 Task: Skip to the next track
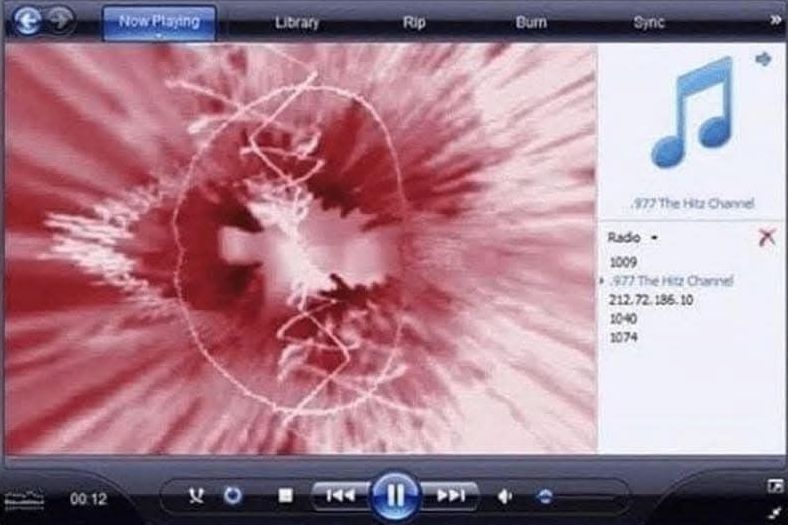pos(450,496)
